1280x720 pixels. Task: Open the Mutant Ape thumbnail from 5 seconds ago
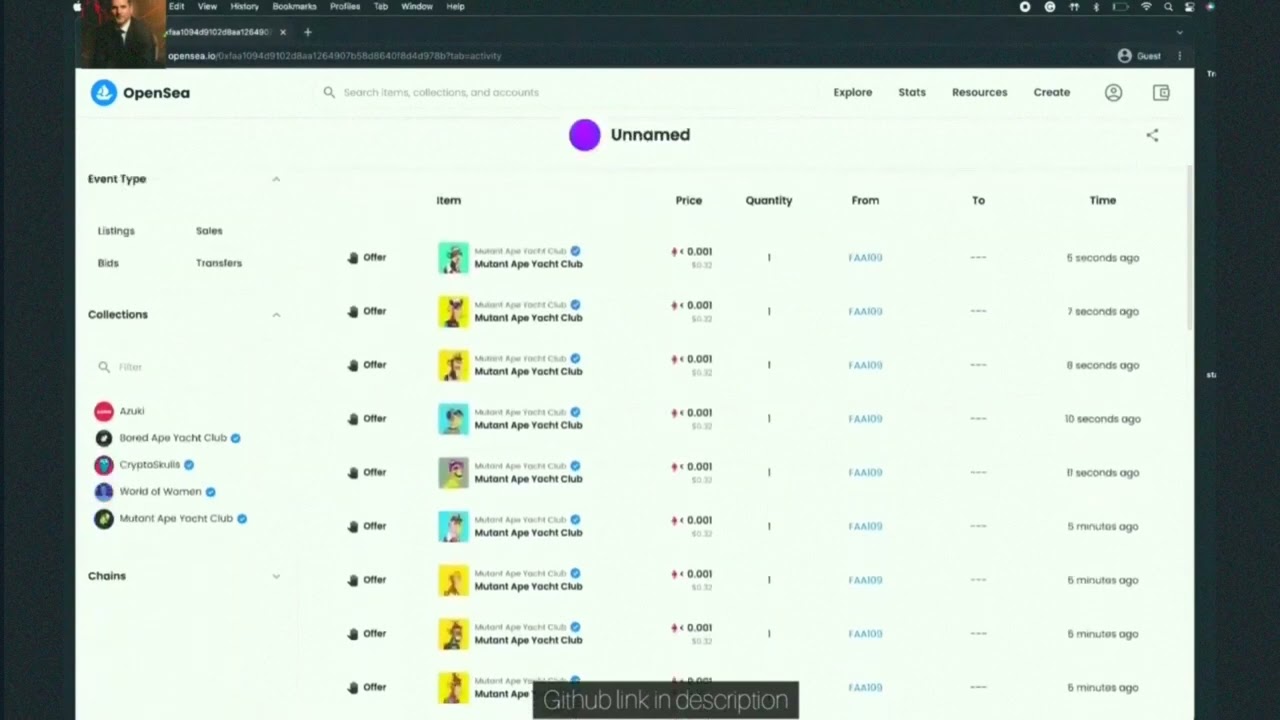pos(453,258)
